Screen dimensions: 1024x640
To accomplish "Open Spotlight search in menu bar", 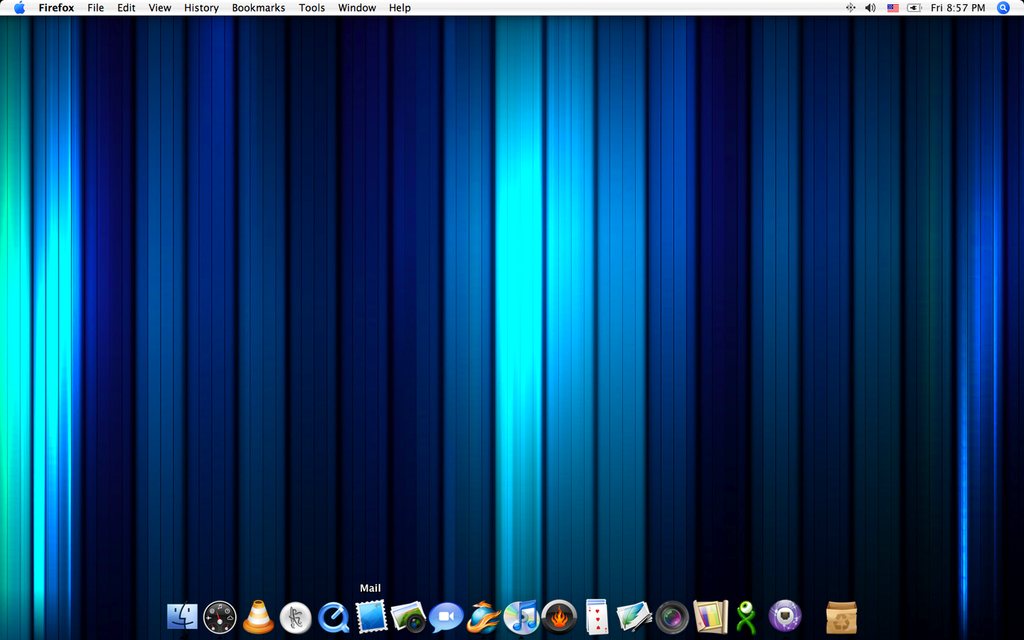I will [1003, 8].
